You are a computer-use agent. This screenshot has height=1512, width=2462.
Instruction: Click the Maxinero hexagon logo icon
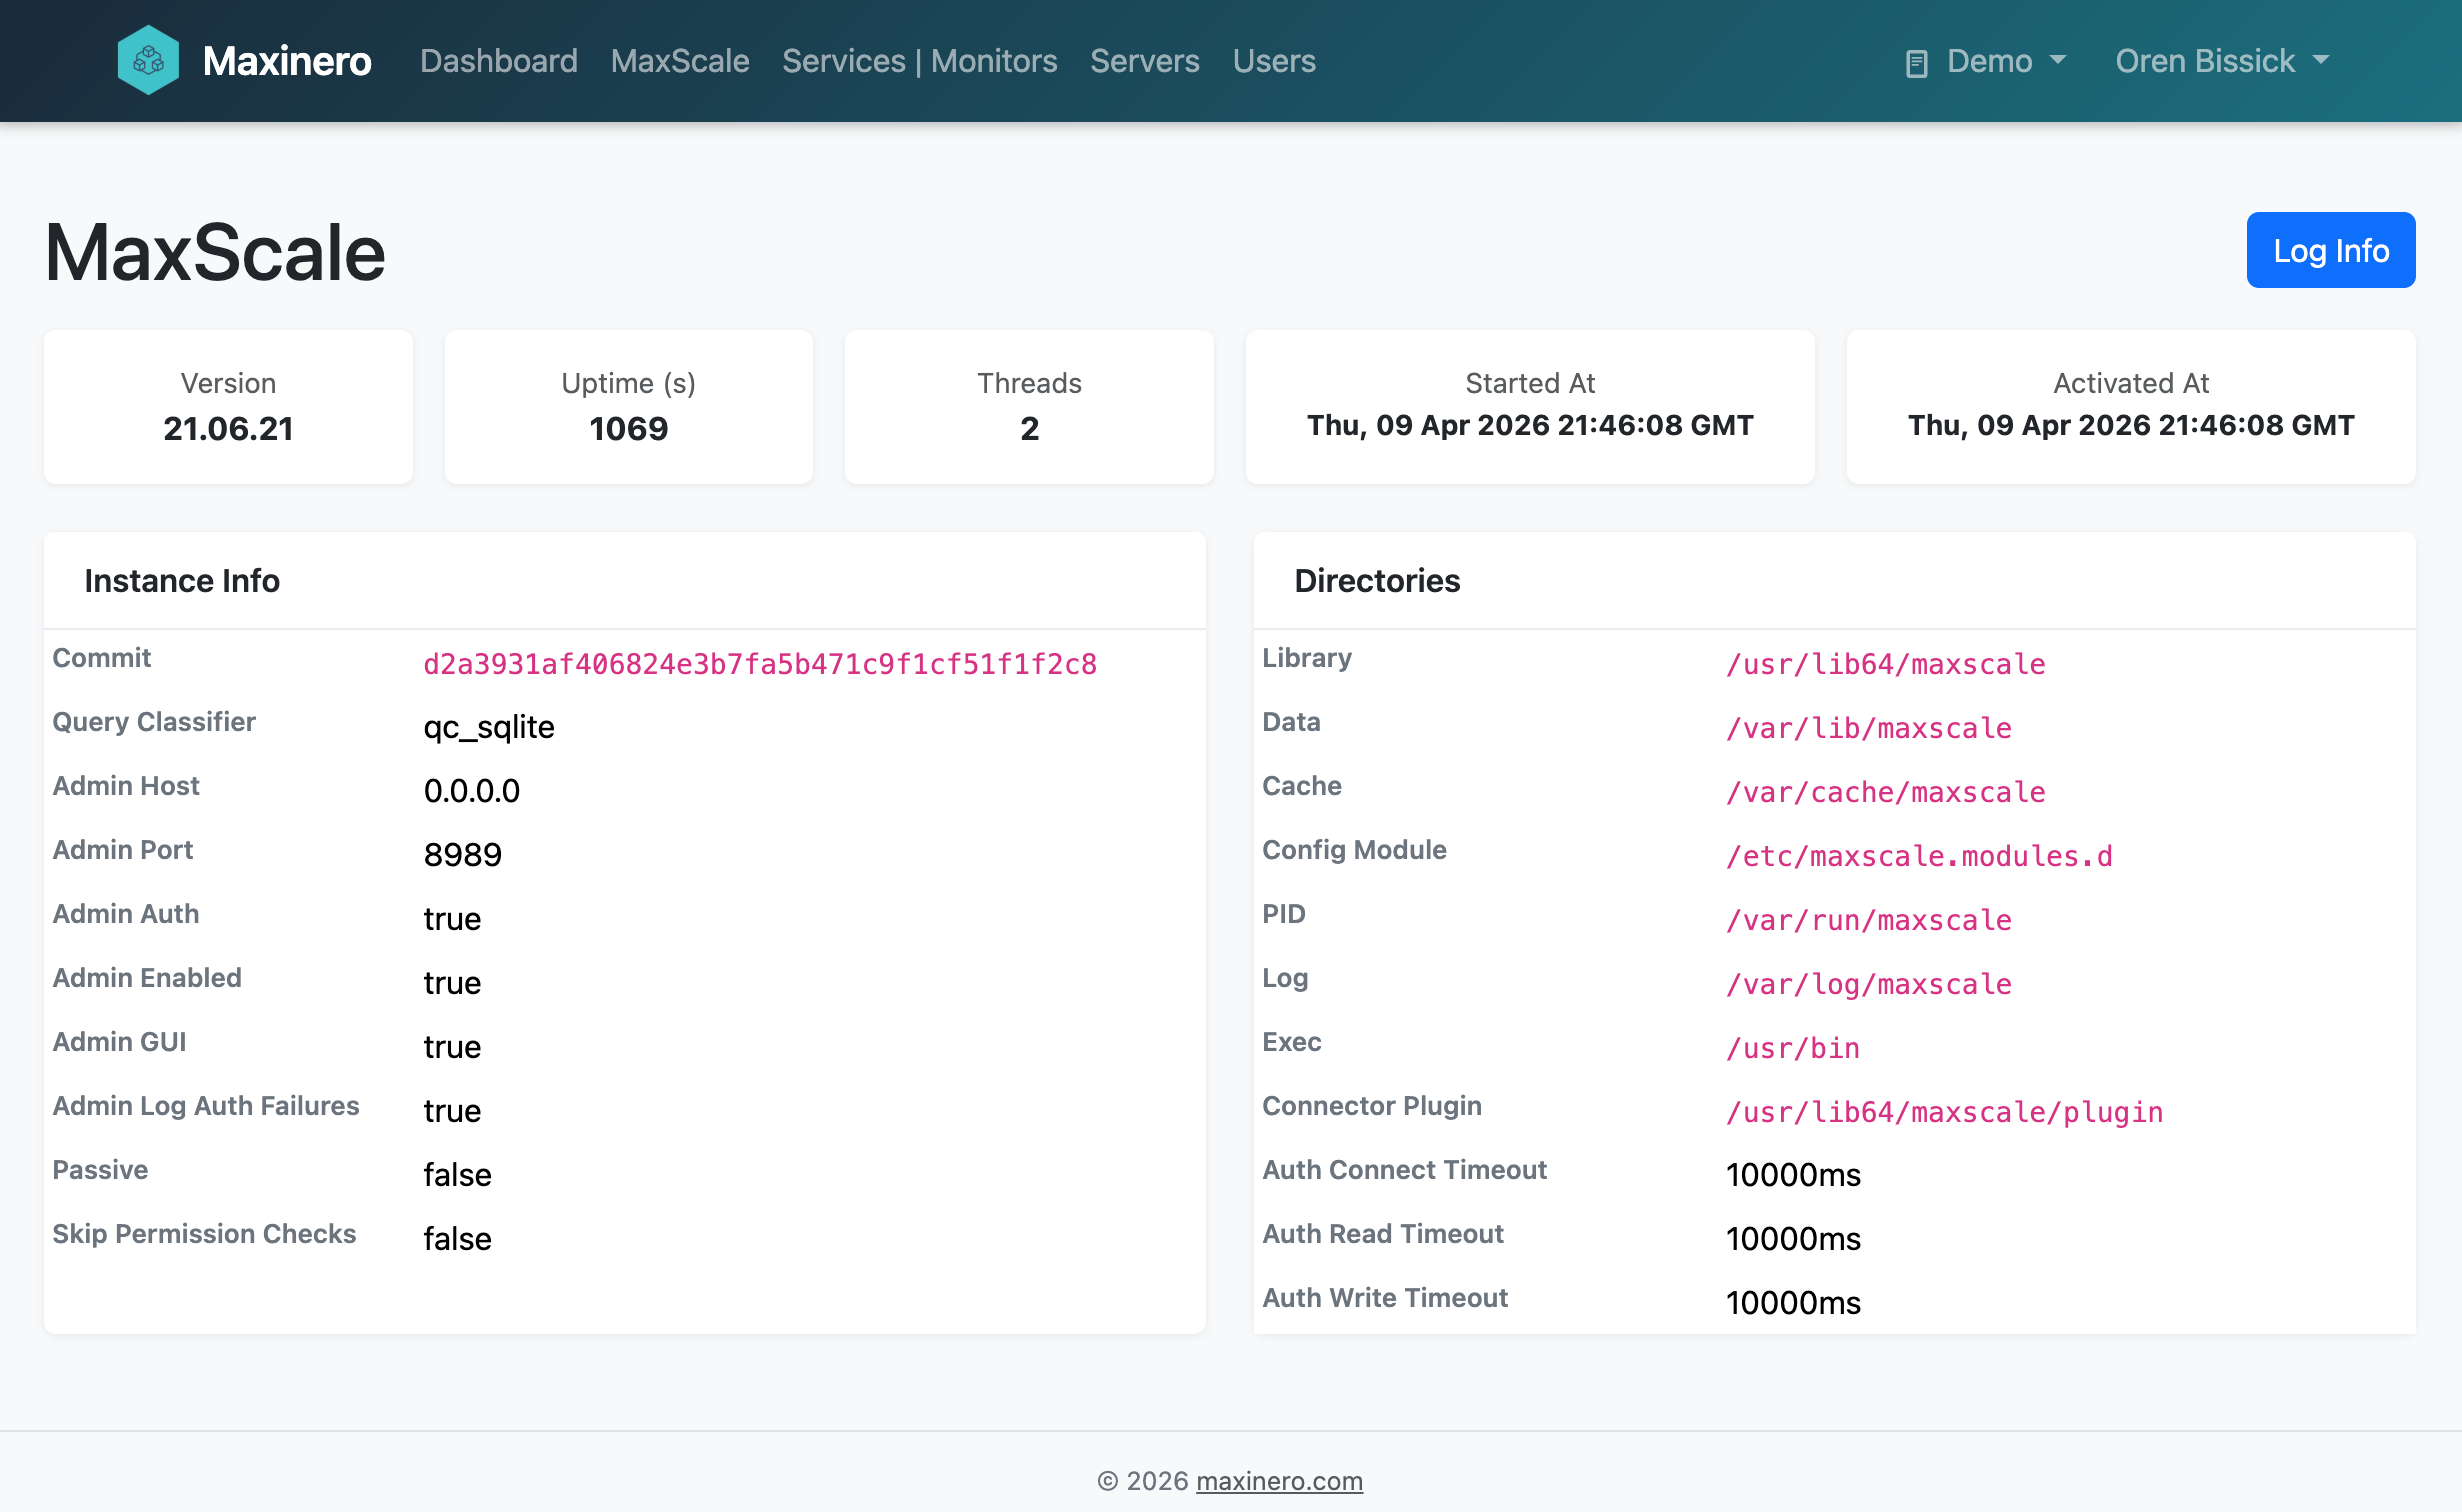point(148,61)
